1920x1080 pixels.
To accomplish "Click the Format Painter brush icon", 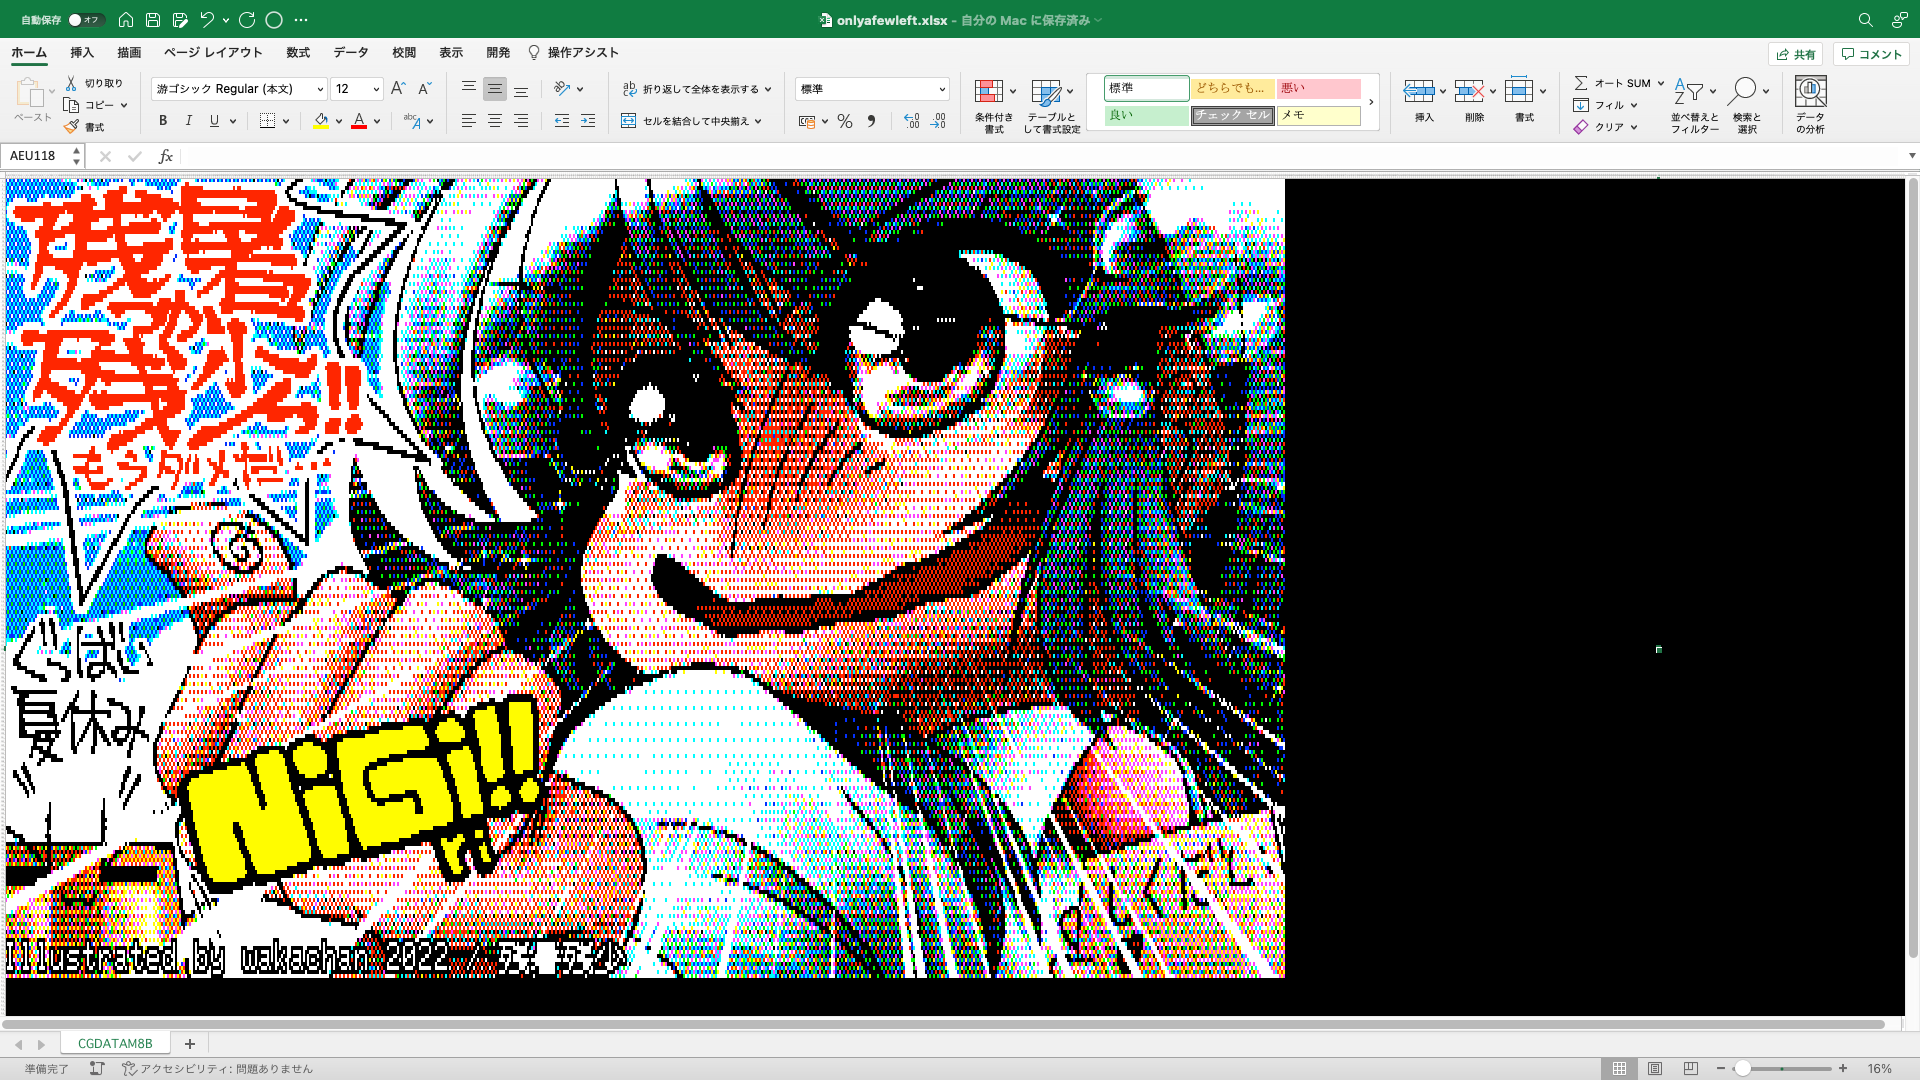I will pyautogui.click(x=71, y=127).
